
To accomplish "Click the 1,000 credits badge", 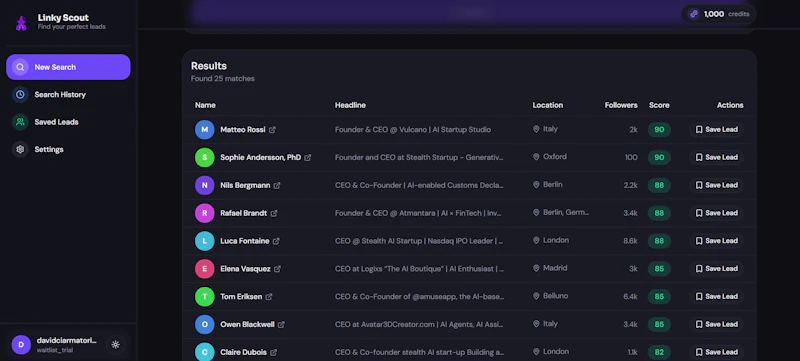I will (718, 14).
